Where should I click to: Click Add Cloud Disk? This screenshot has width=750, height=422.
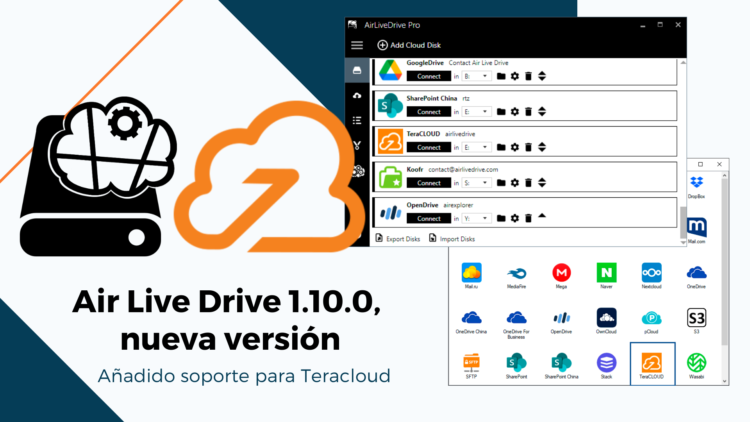[x=409, y=45]
